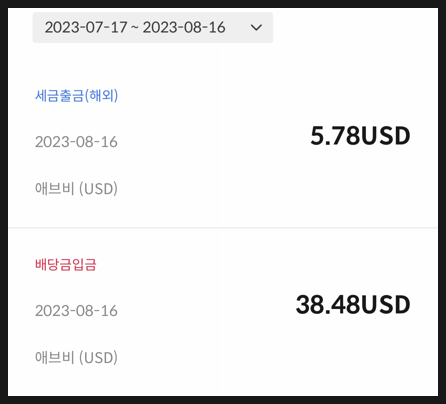The height and width of the screenshot is (404, 446).
Task: Open the chevron arrow on date range selector
Action: pyautogui.click(x=256, y=27)
